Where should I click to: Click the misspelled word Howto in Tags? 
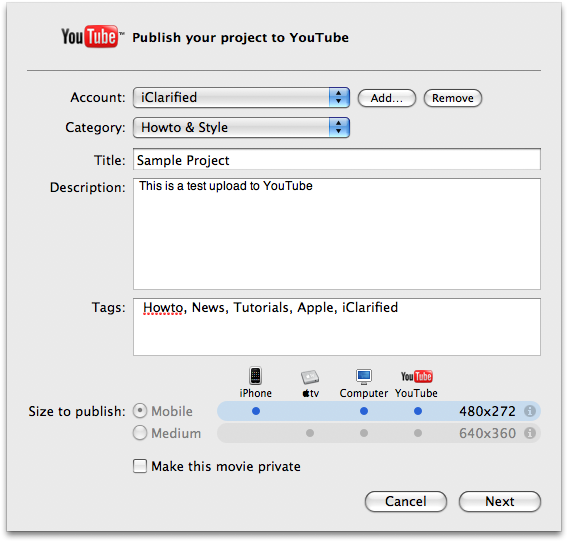click(x=163, y=308)
